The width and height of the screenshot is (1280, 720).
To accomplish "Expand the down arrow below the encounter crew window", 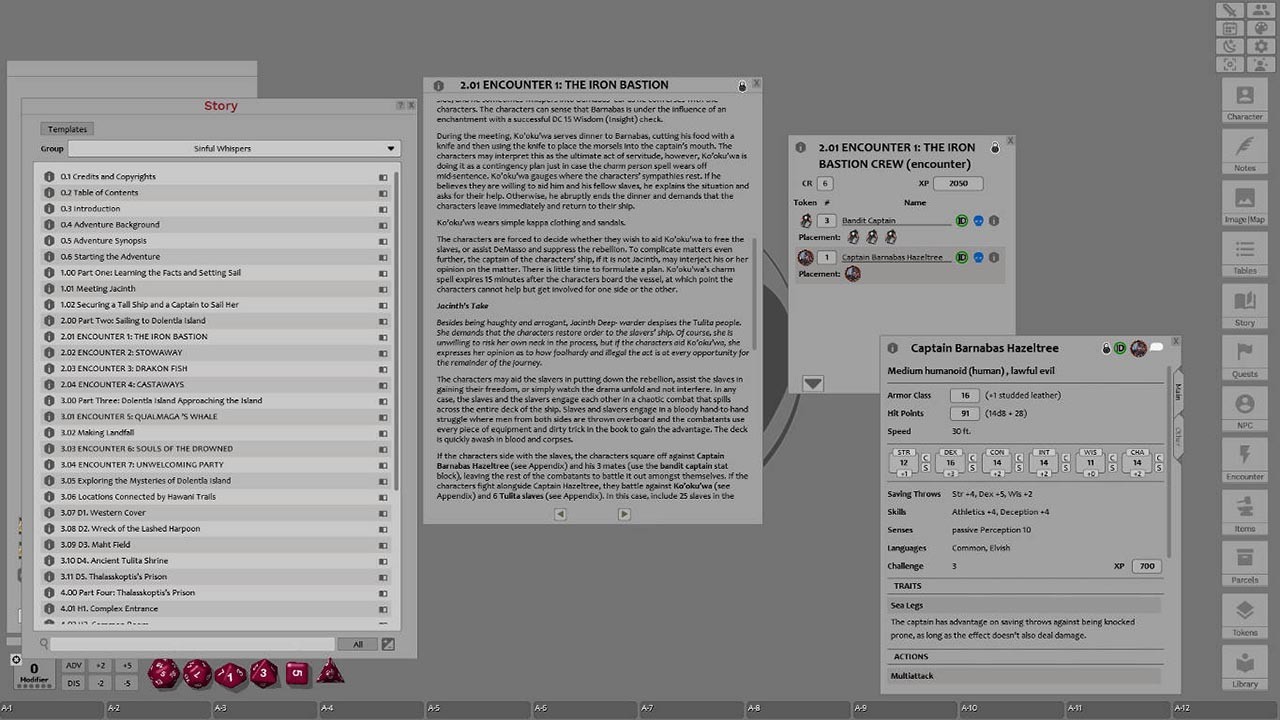I will click(x=812, y=383).
